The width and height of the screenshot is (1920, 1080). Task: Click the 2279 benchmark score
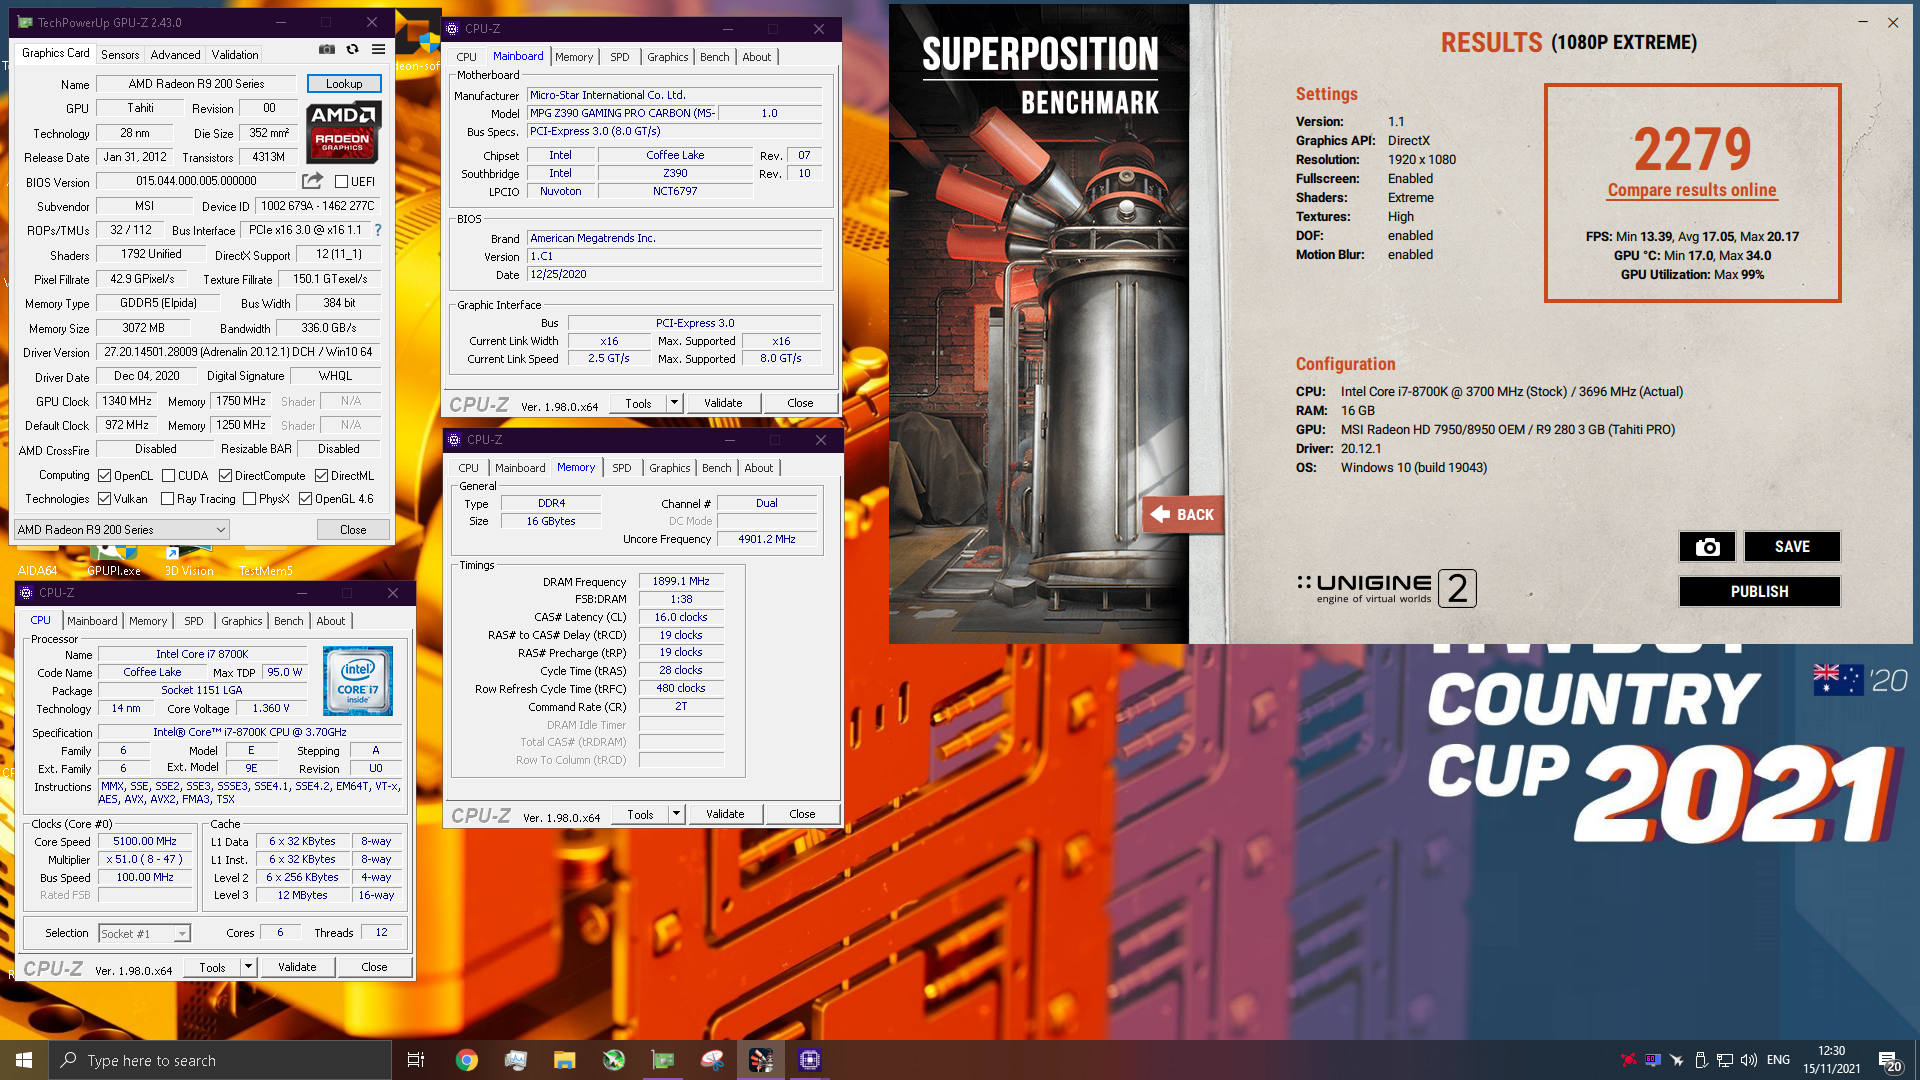coord(1692,149)
